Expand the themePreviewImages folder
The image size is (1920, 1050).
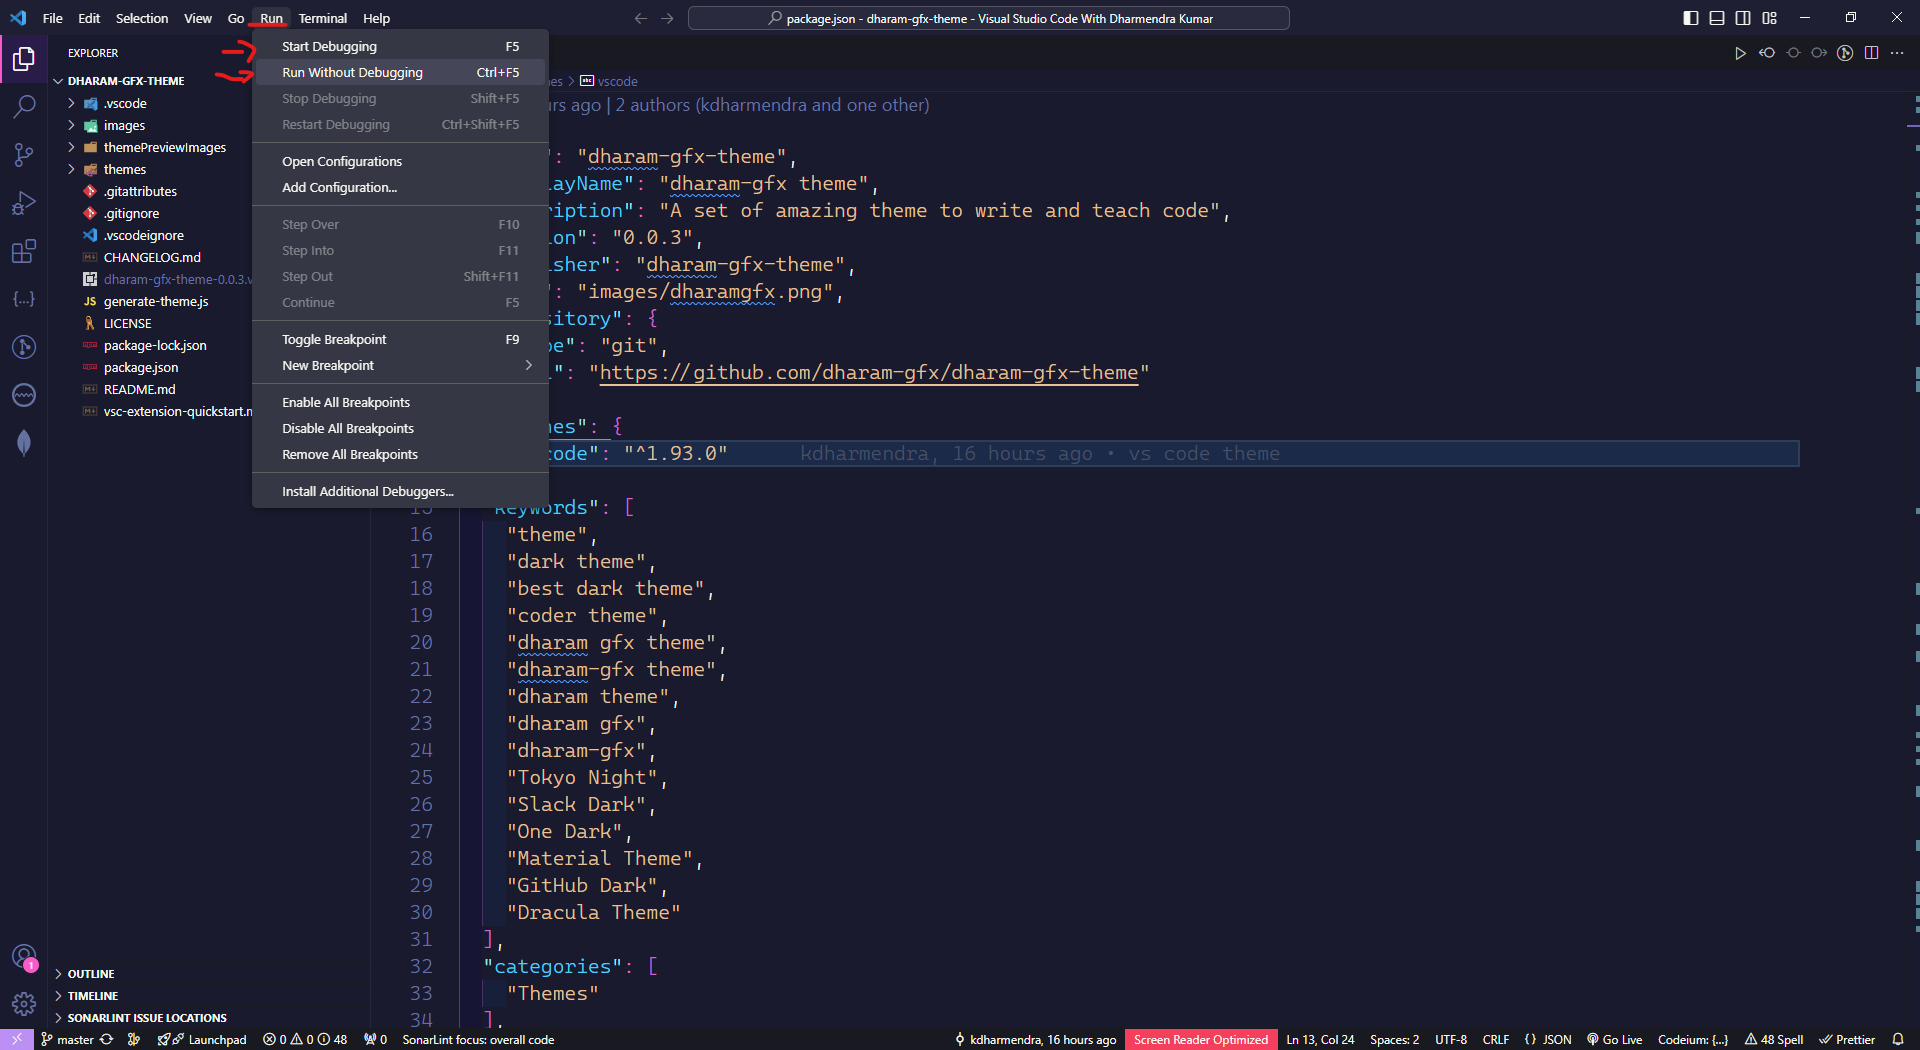[164, 147]
